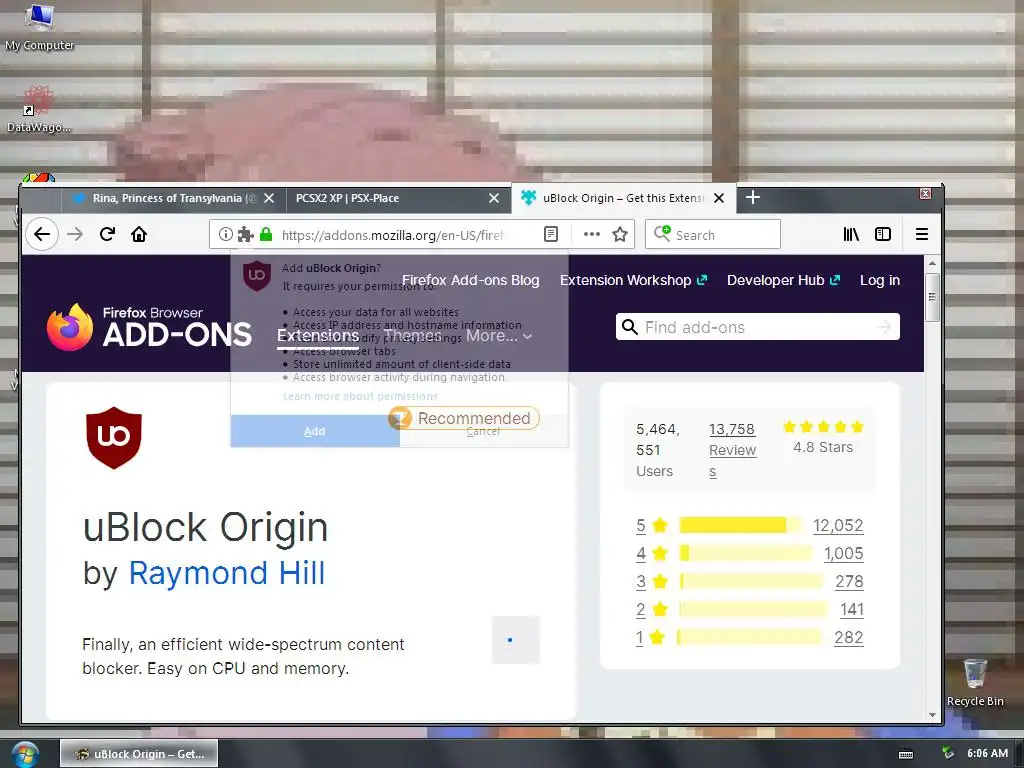Open the Themes section
Viewport: 1024px width, 768px height.
(412, 336)
